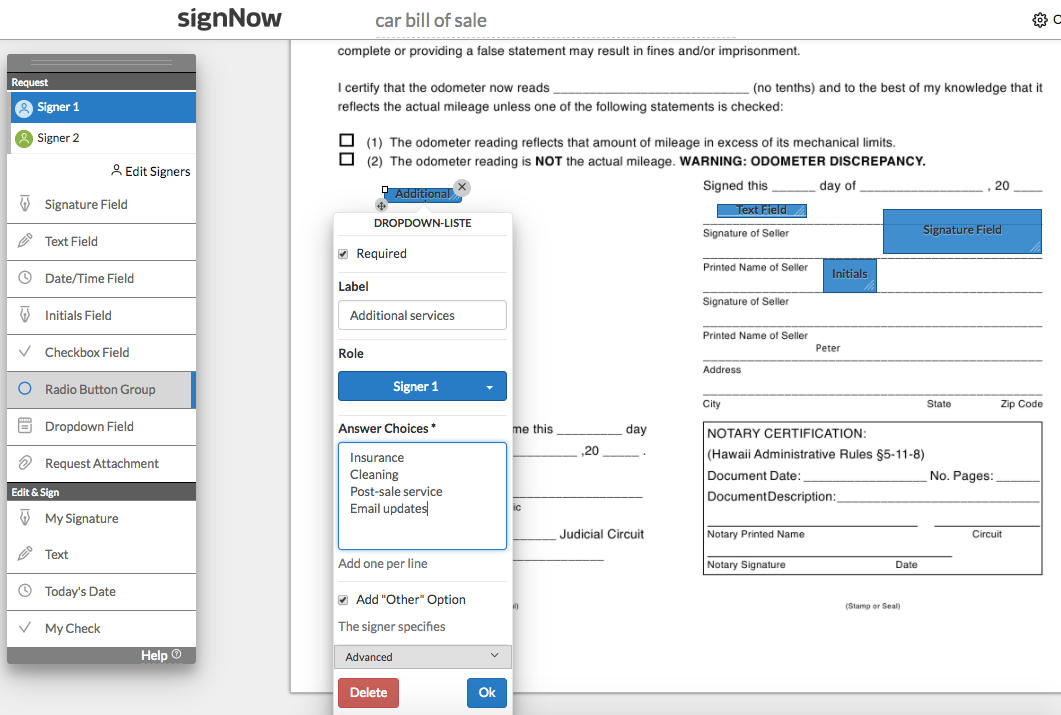Expand the Advanced section

(x=423, y=656)
